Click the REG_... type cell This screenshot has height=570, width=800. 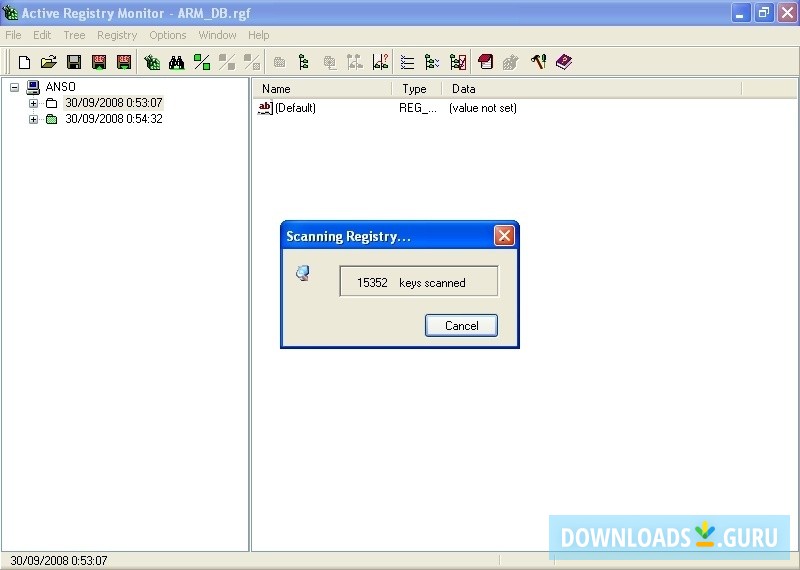point(418,108)
